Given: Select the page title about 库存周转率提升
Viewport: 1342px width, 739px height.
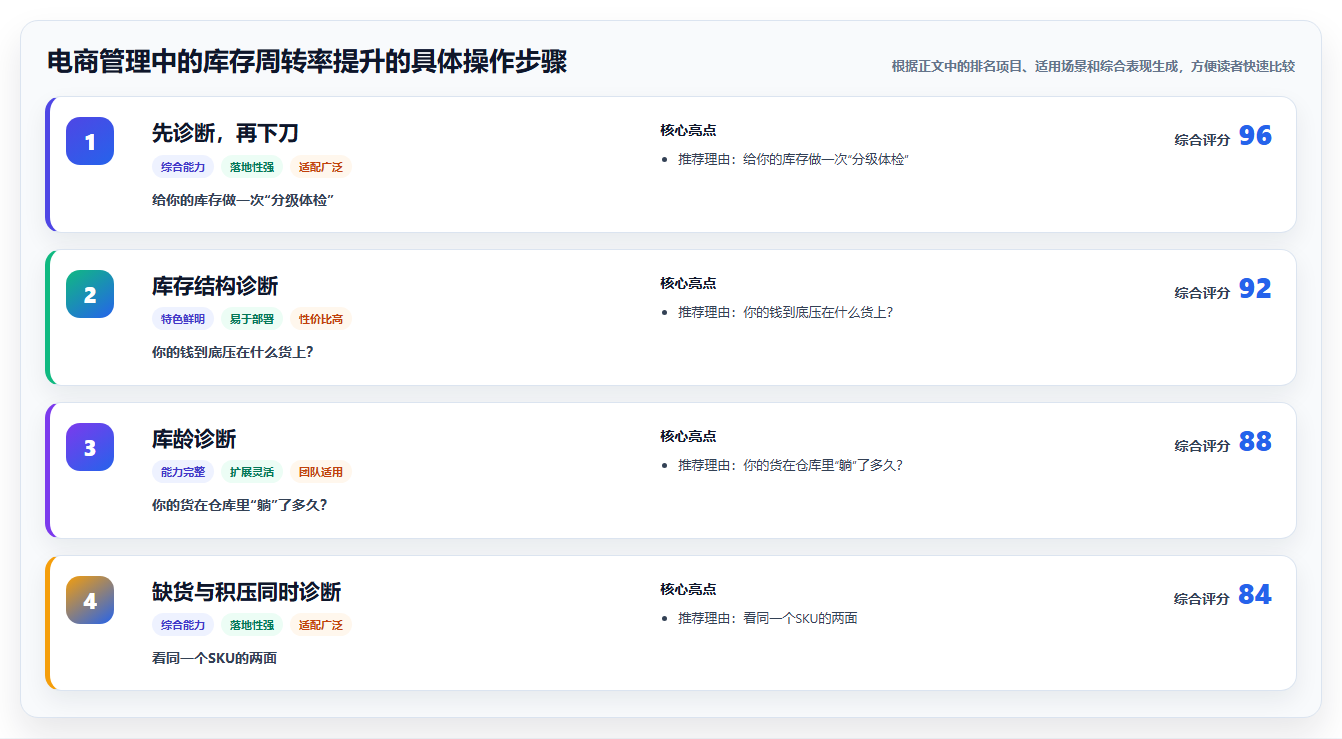Looking at the screenshot, I should coord(307,62).
